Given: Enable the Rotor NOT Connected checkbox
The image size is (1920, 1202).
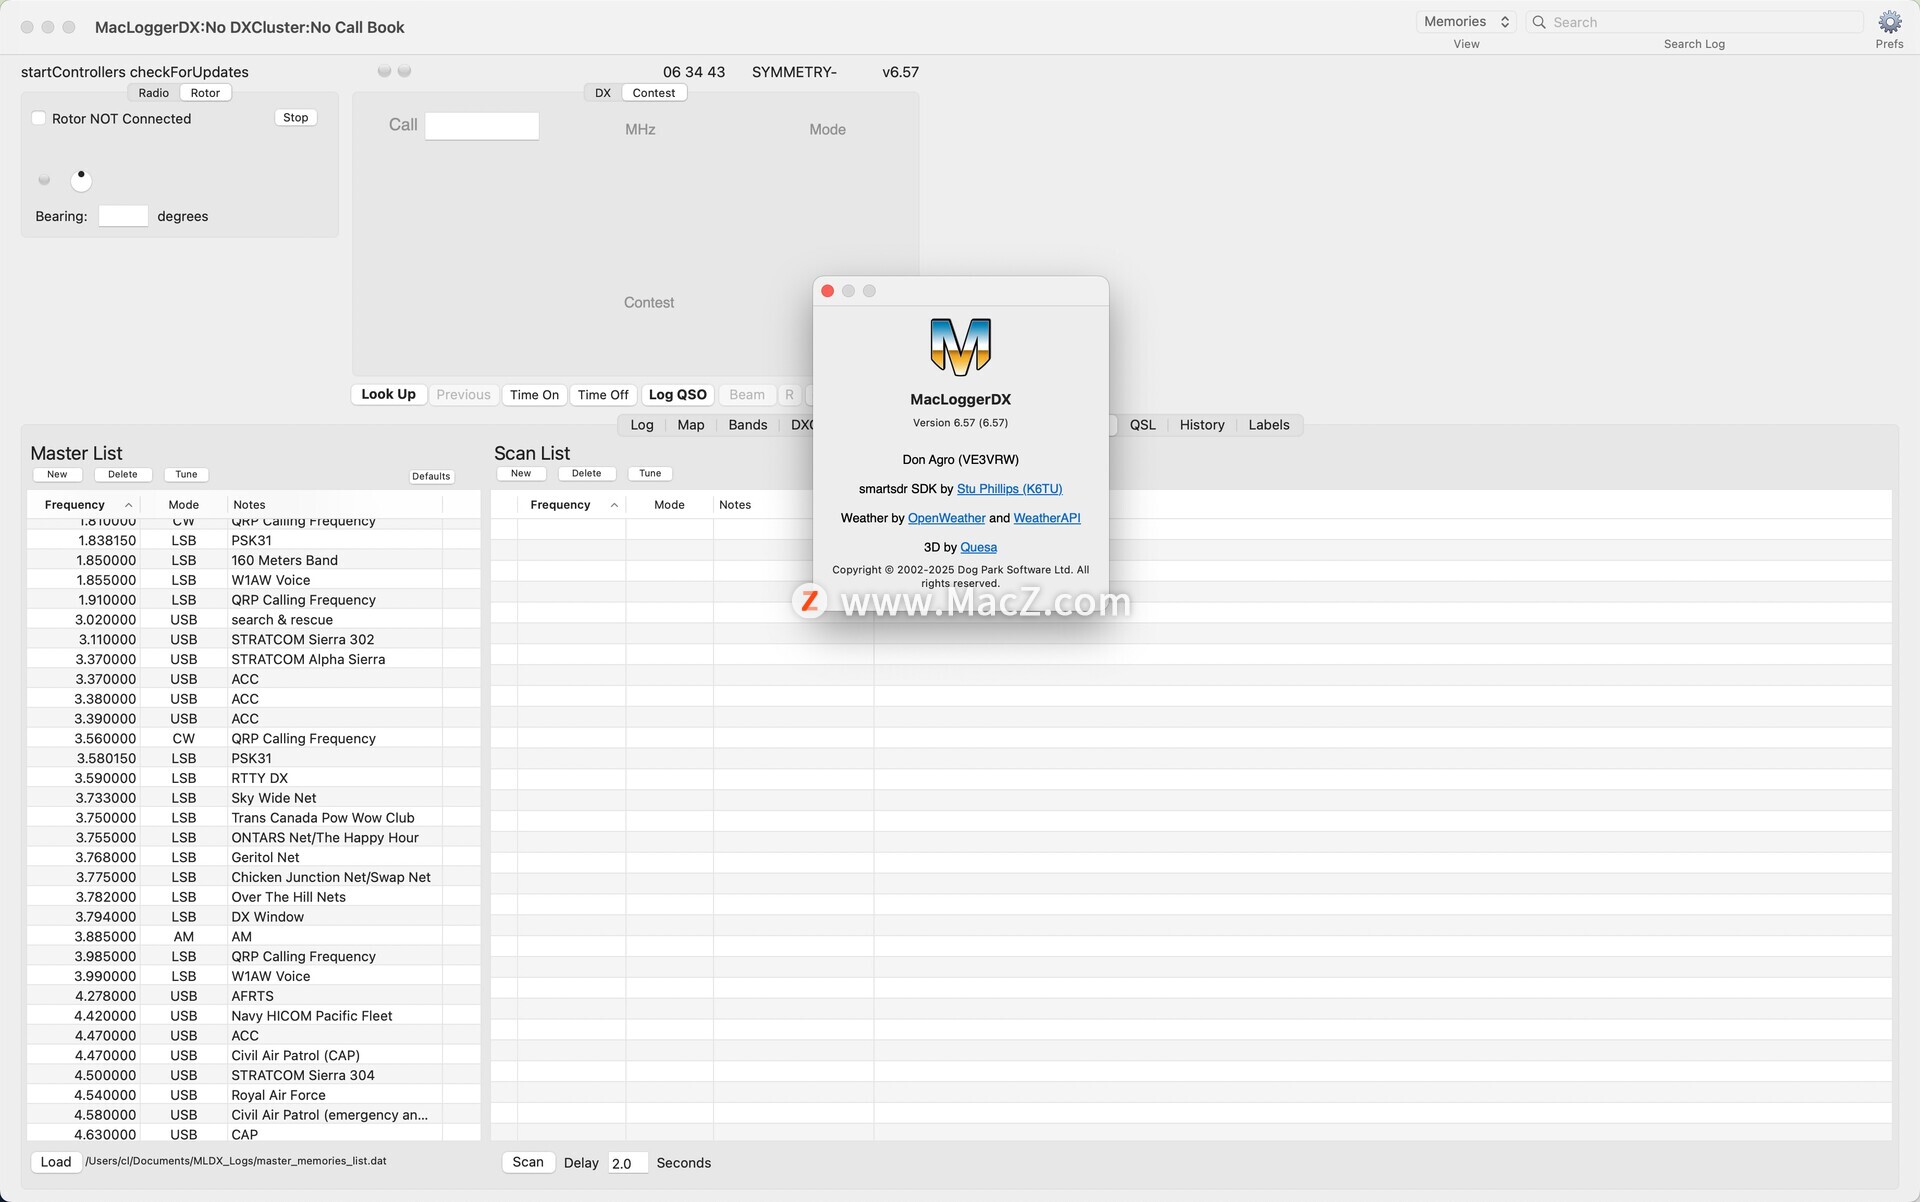Looking at the screenshot, I should click(39, 118).
